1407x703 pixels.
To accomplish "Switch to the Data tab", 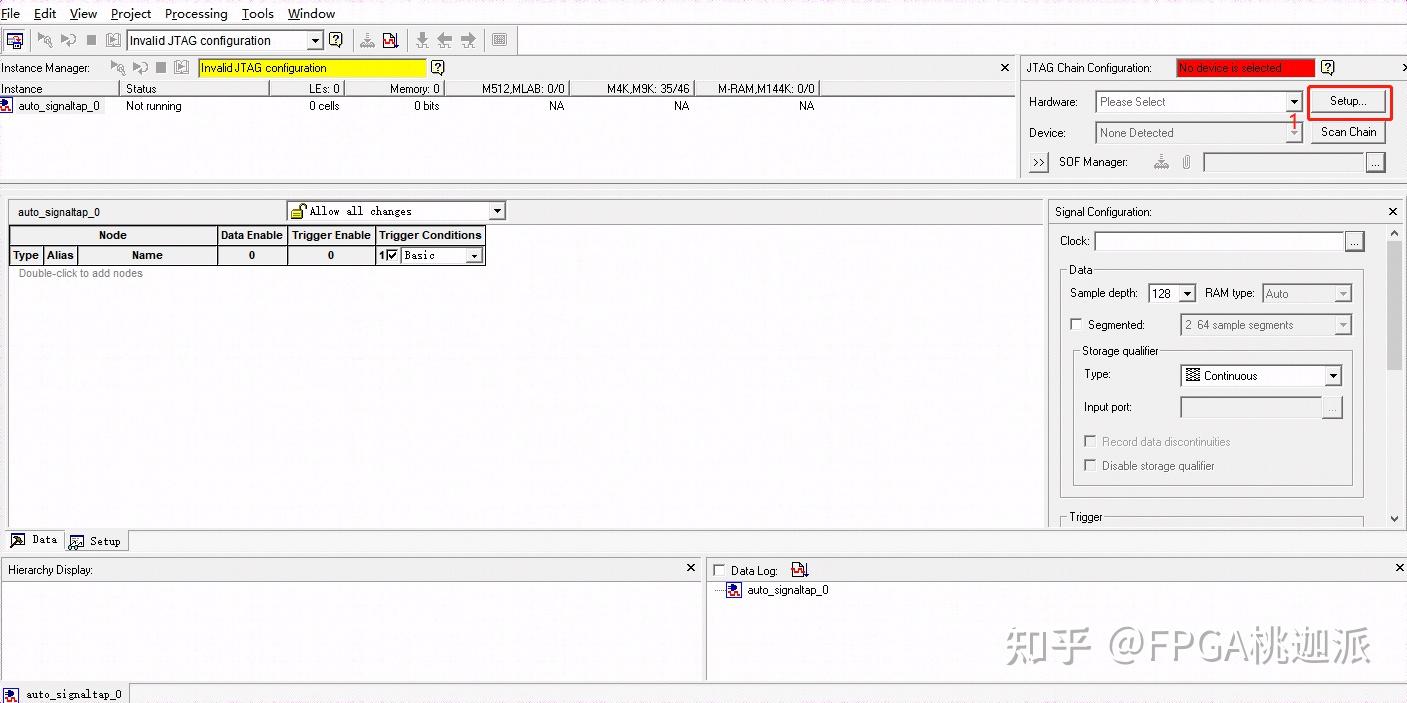I will click(x=34, y=540).
